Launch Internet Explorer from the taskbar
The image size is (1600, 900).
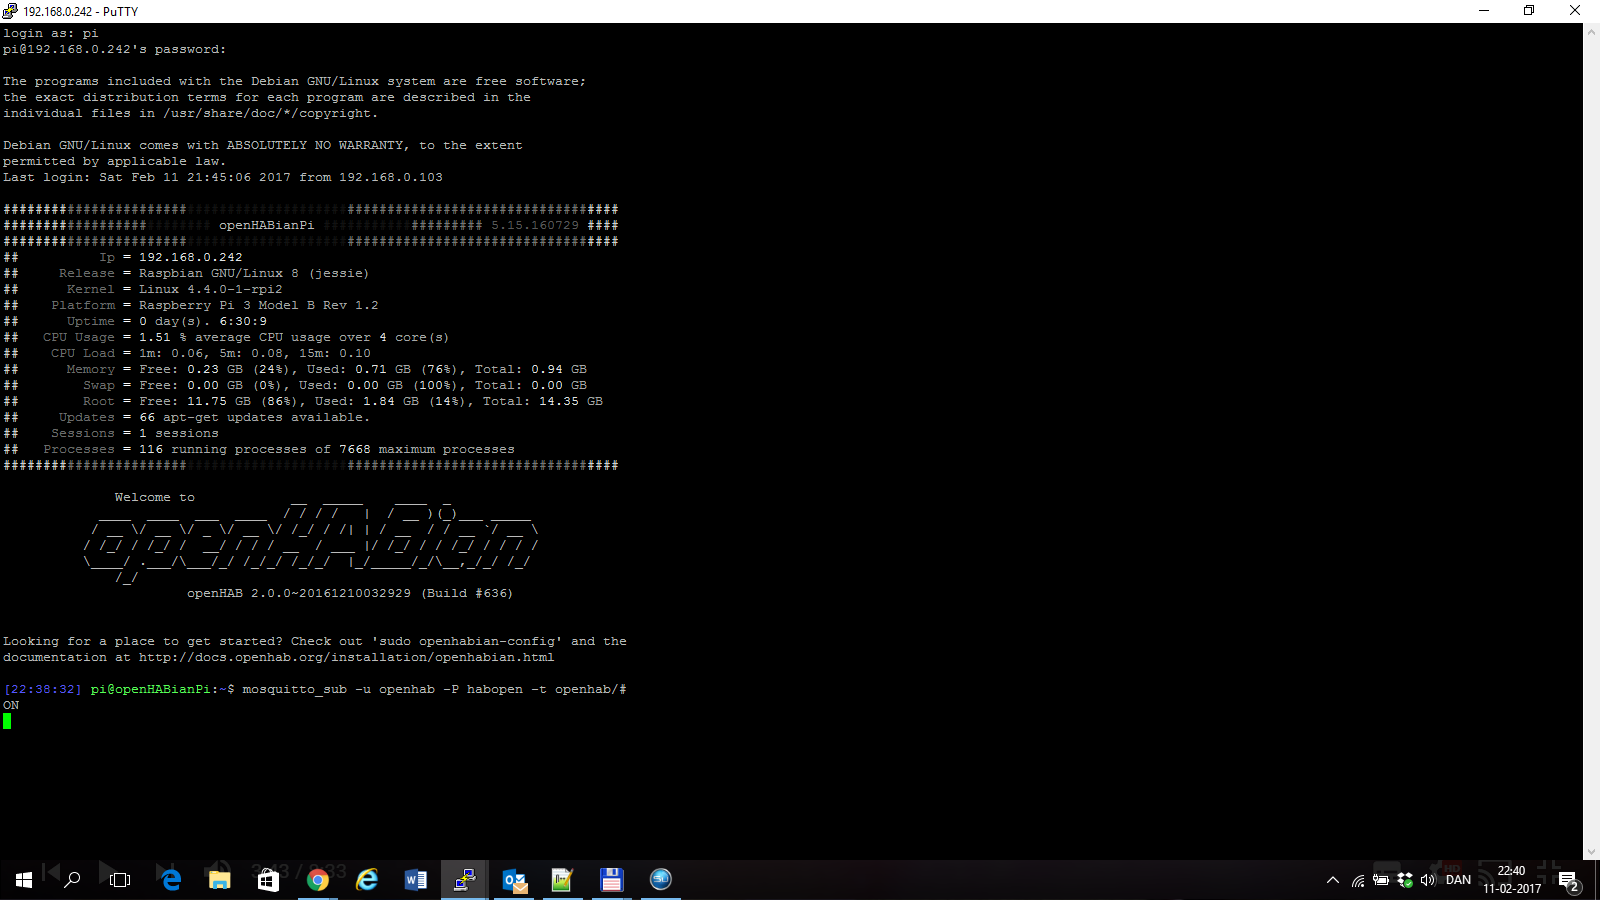click(x=367, y=880)
